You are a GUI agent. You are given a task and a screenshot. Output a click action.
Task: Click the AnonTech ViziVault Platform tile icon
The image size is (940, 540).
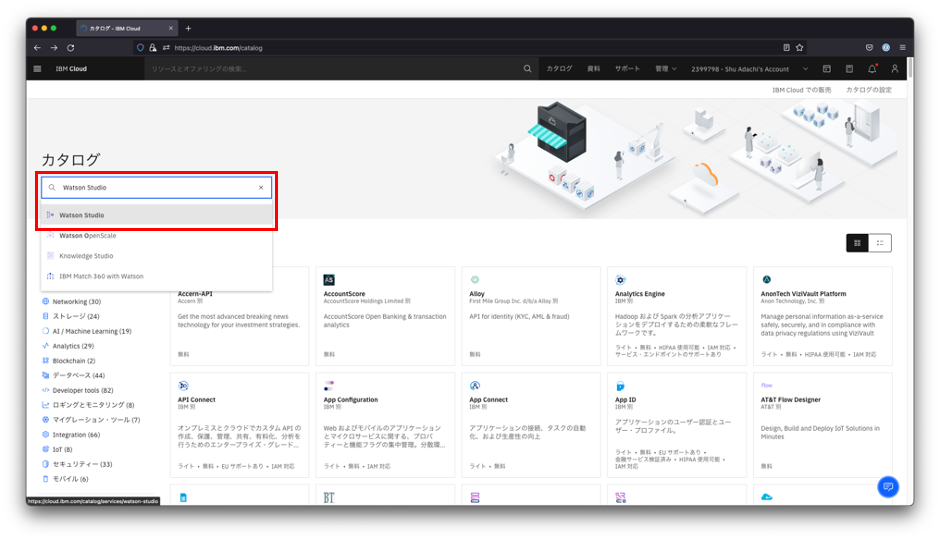[766, 280]
